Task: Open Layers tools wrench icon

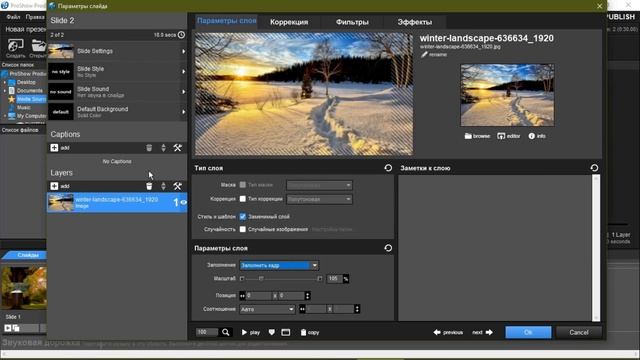Action: pos(178,186)
